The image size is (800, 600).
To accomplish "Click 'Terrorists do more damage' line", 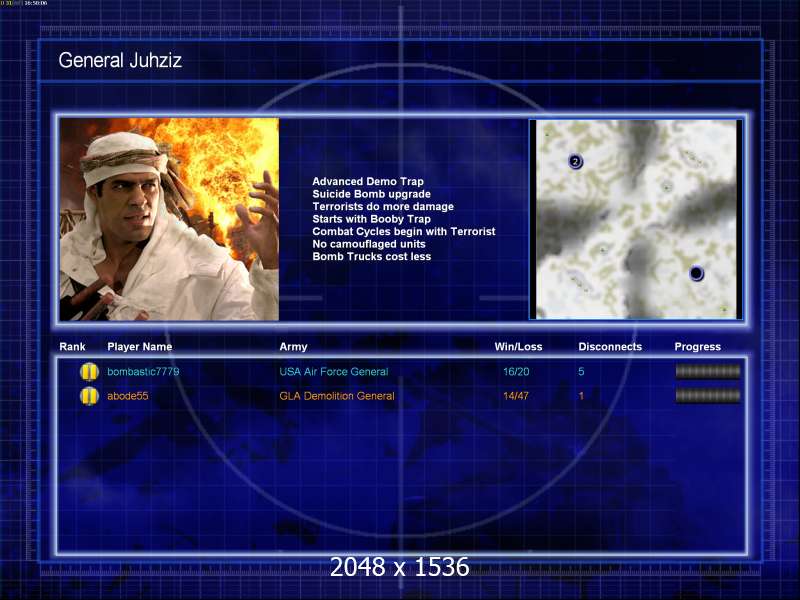I will (383, 206).
